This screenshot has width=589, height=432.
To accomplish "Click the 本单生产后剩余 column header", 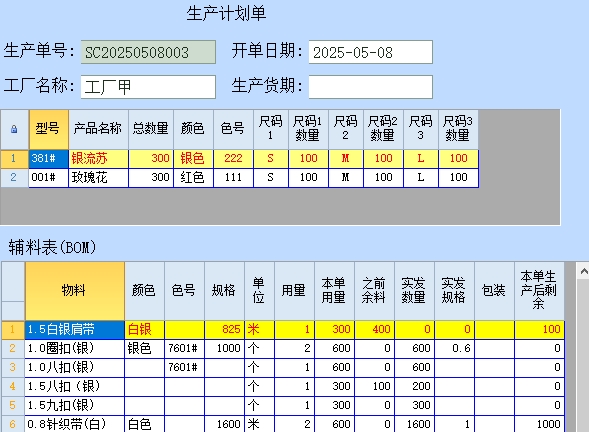I will point(539,291).
